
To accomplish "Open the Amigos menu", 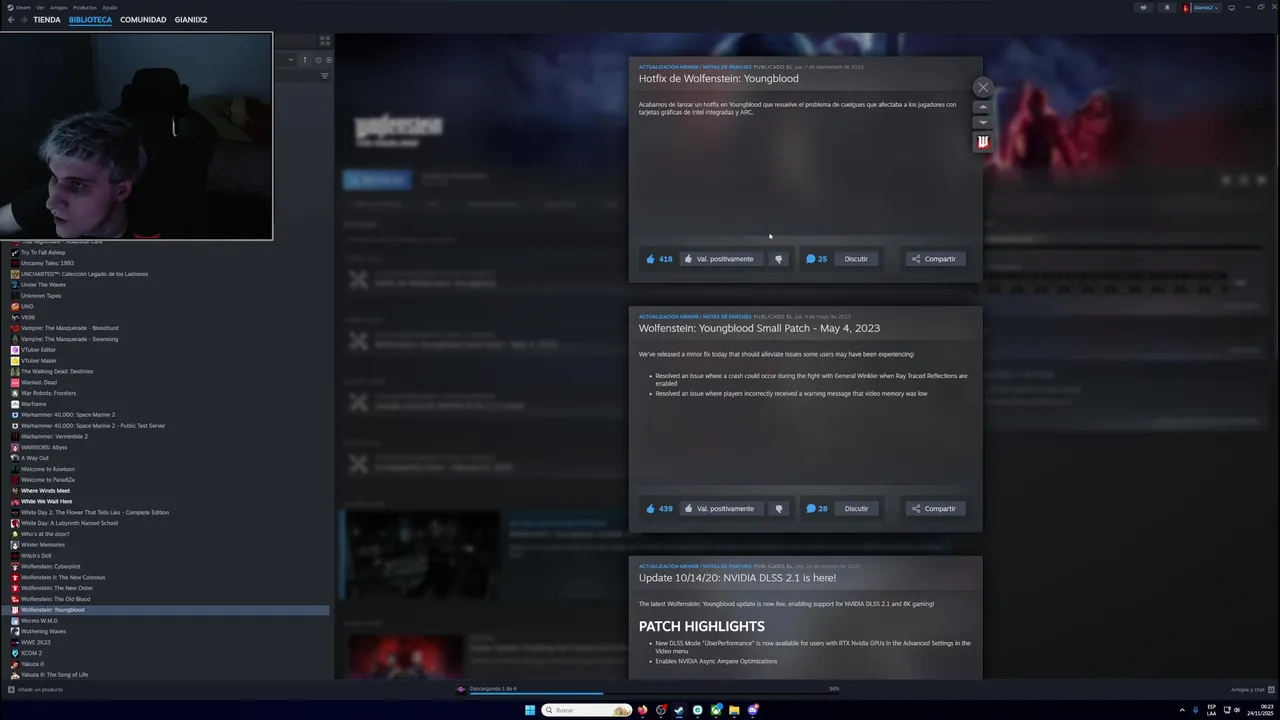I will tap(58, 7).
